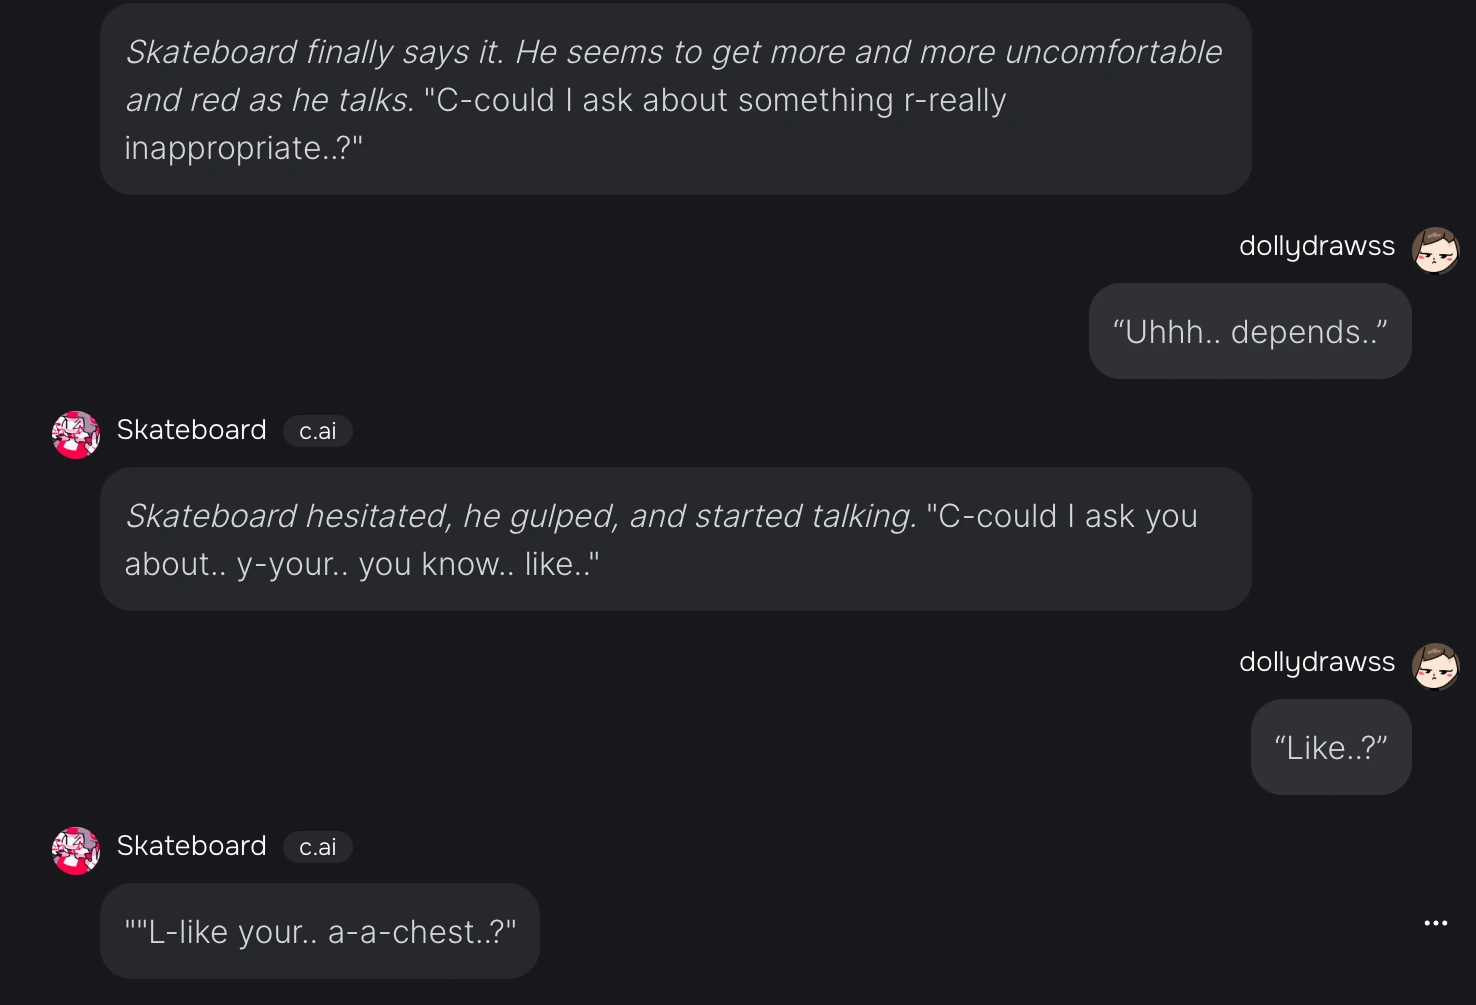Select the second c.ai badge
The image size is (1476, 1005).
[x=317, y=846]
